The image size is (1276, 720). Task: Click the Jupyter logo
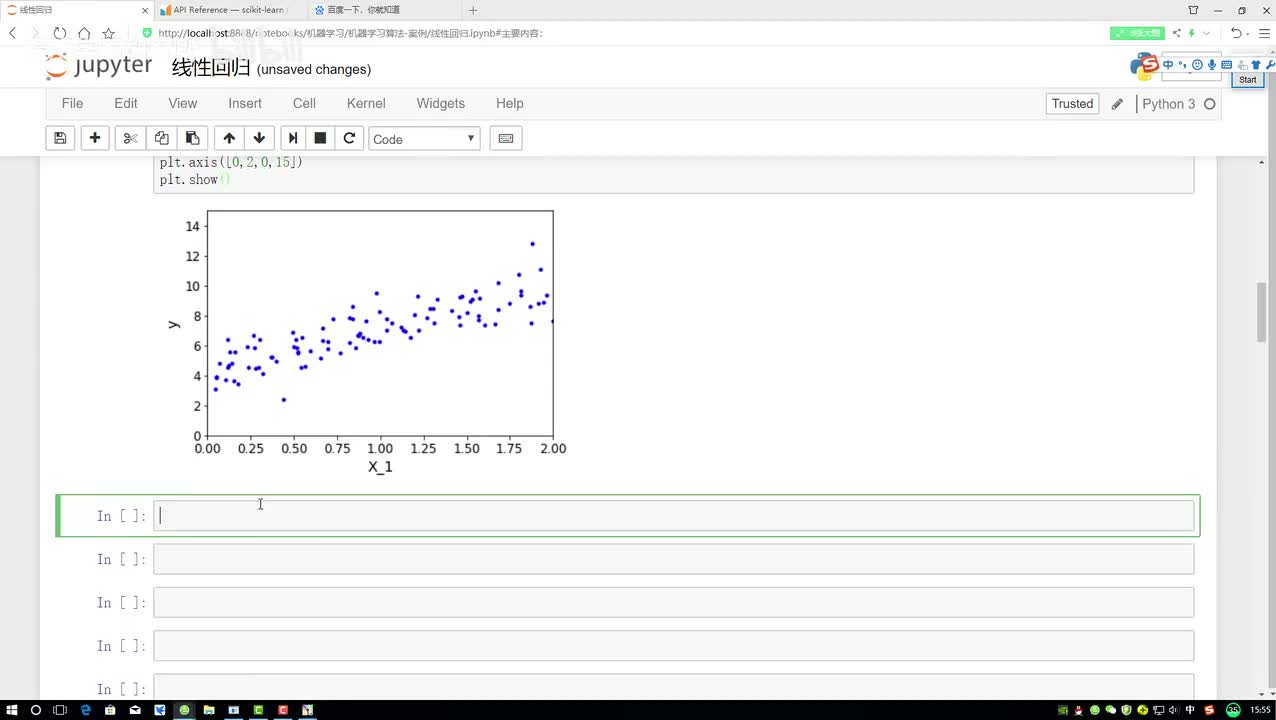point(99,67)
